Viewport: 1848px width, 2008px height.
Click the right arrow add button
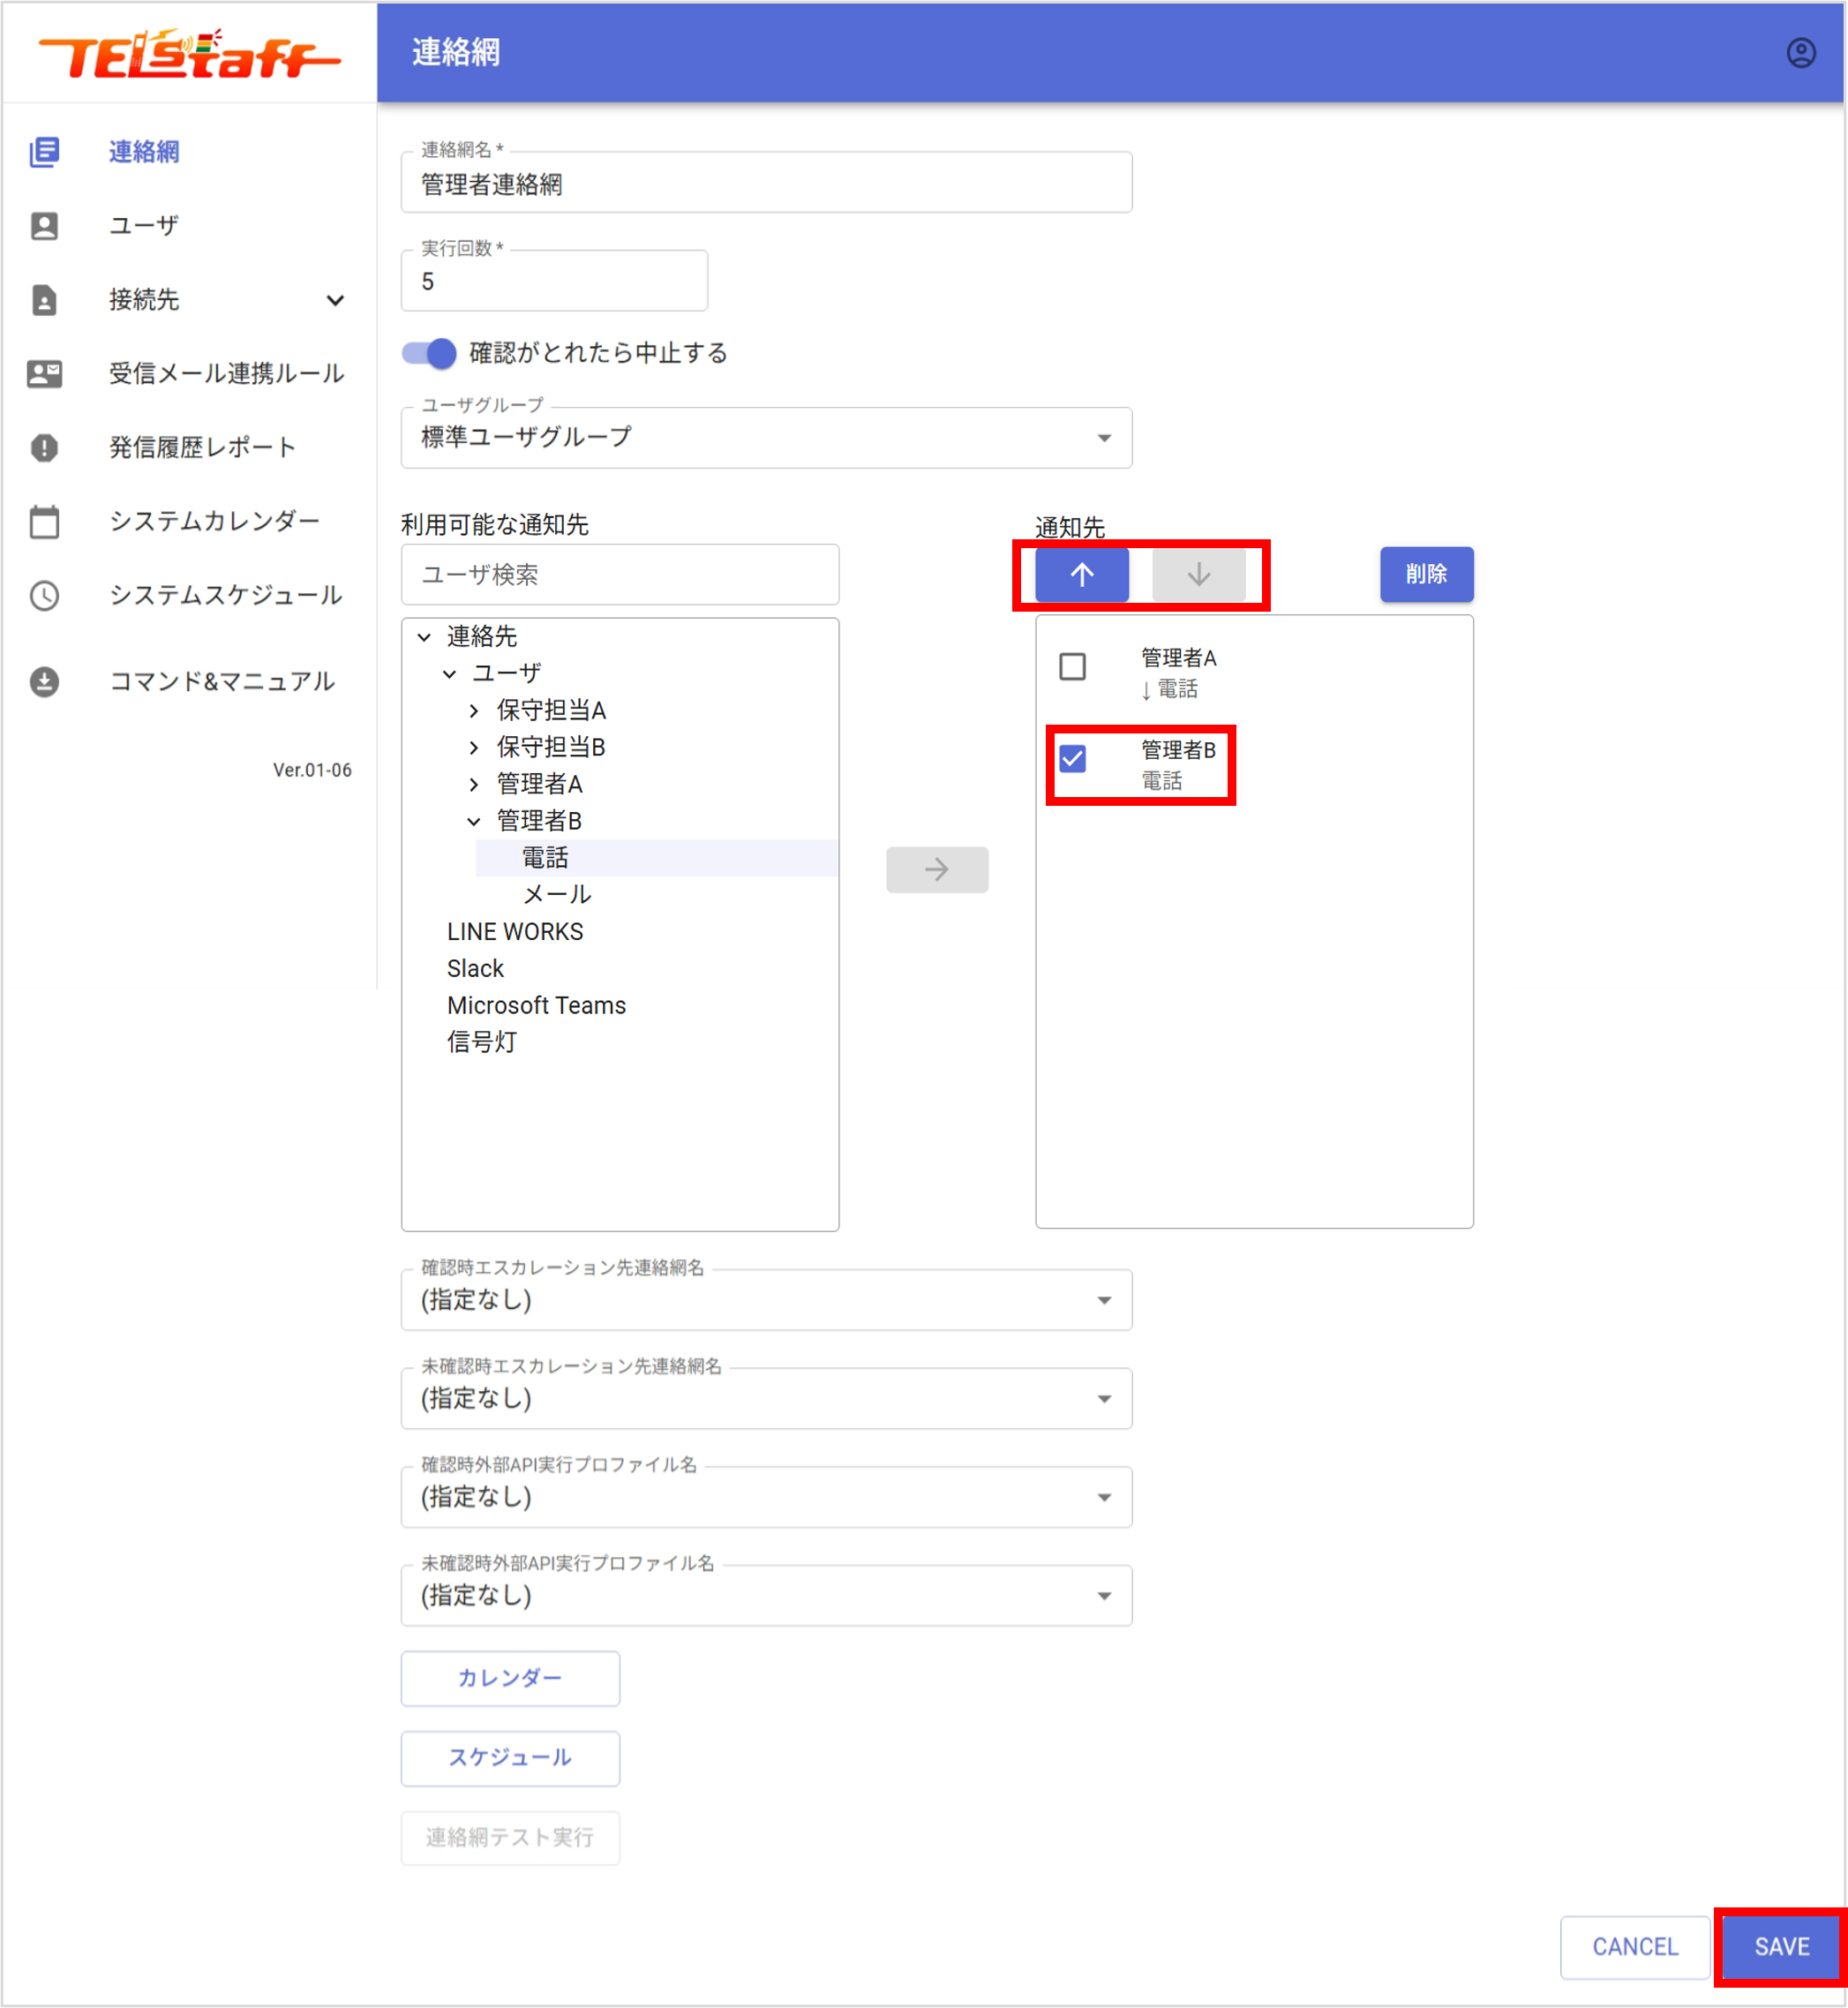(x=936, y=869)
